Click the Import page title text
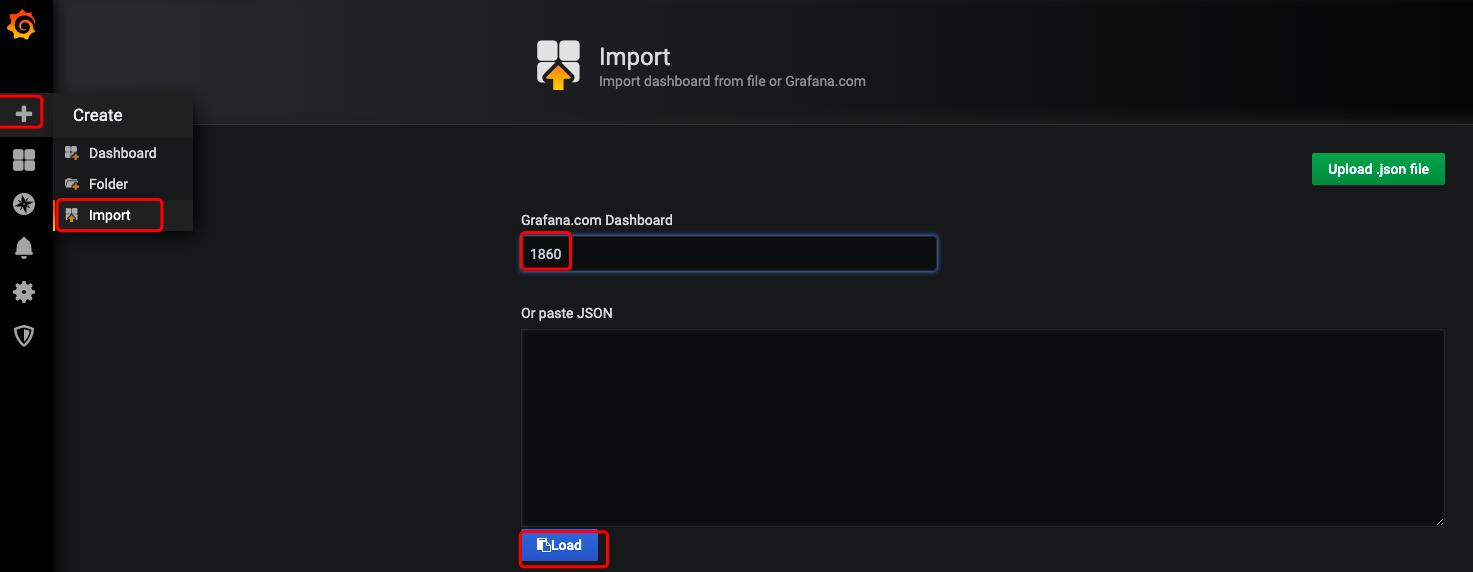Screen dimensions: 1473x572 click(x=634, y=57)
